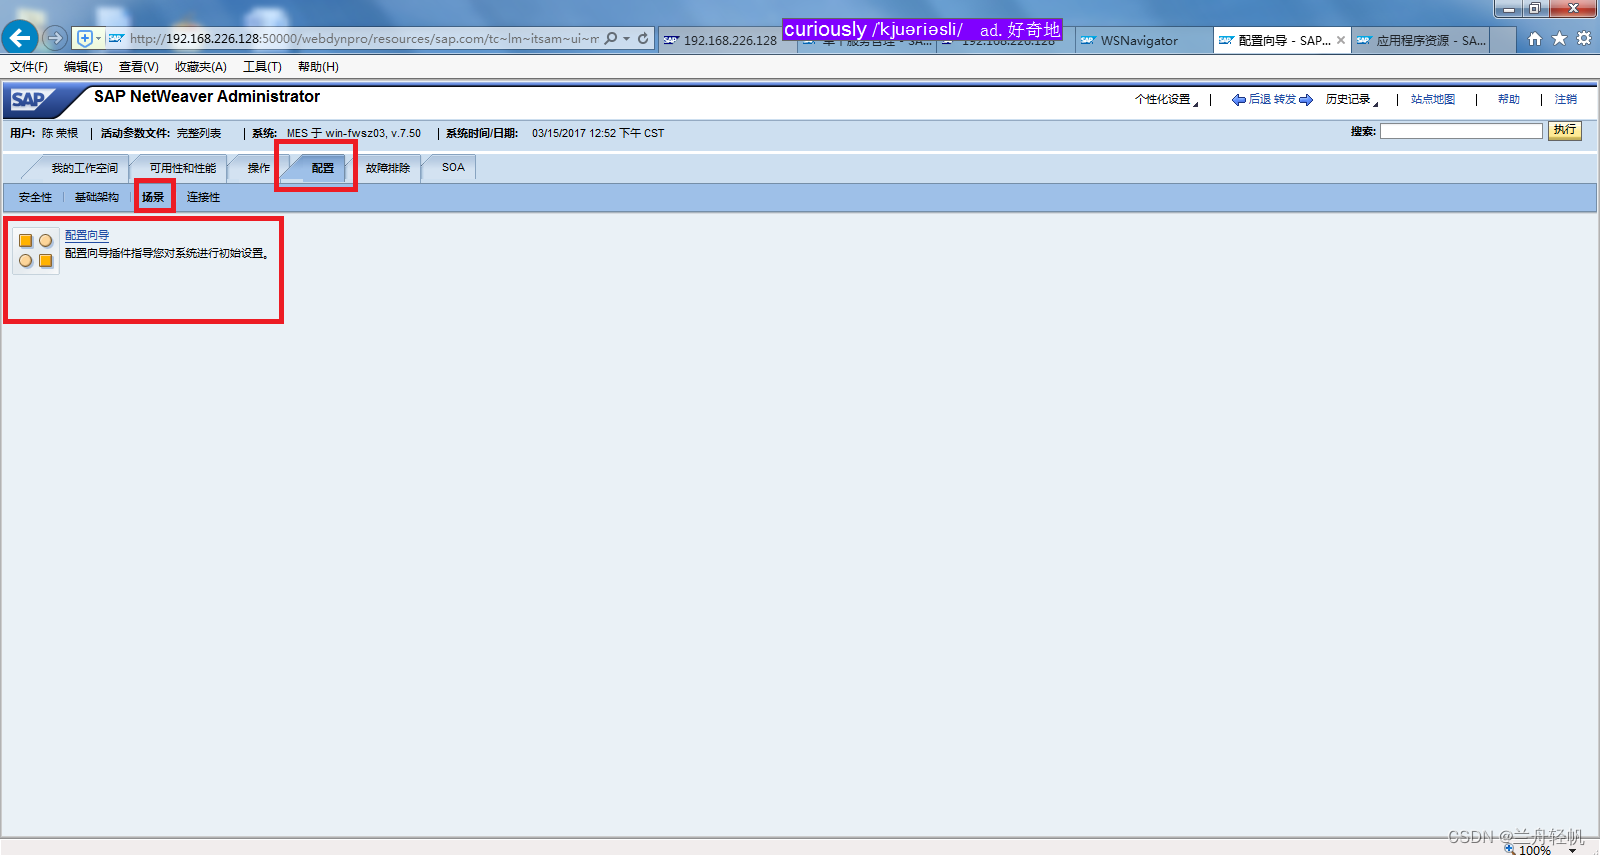Open the 查看(V) menu
The width and height of the screenshot is (1600, 855).
tap(138, 67)
